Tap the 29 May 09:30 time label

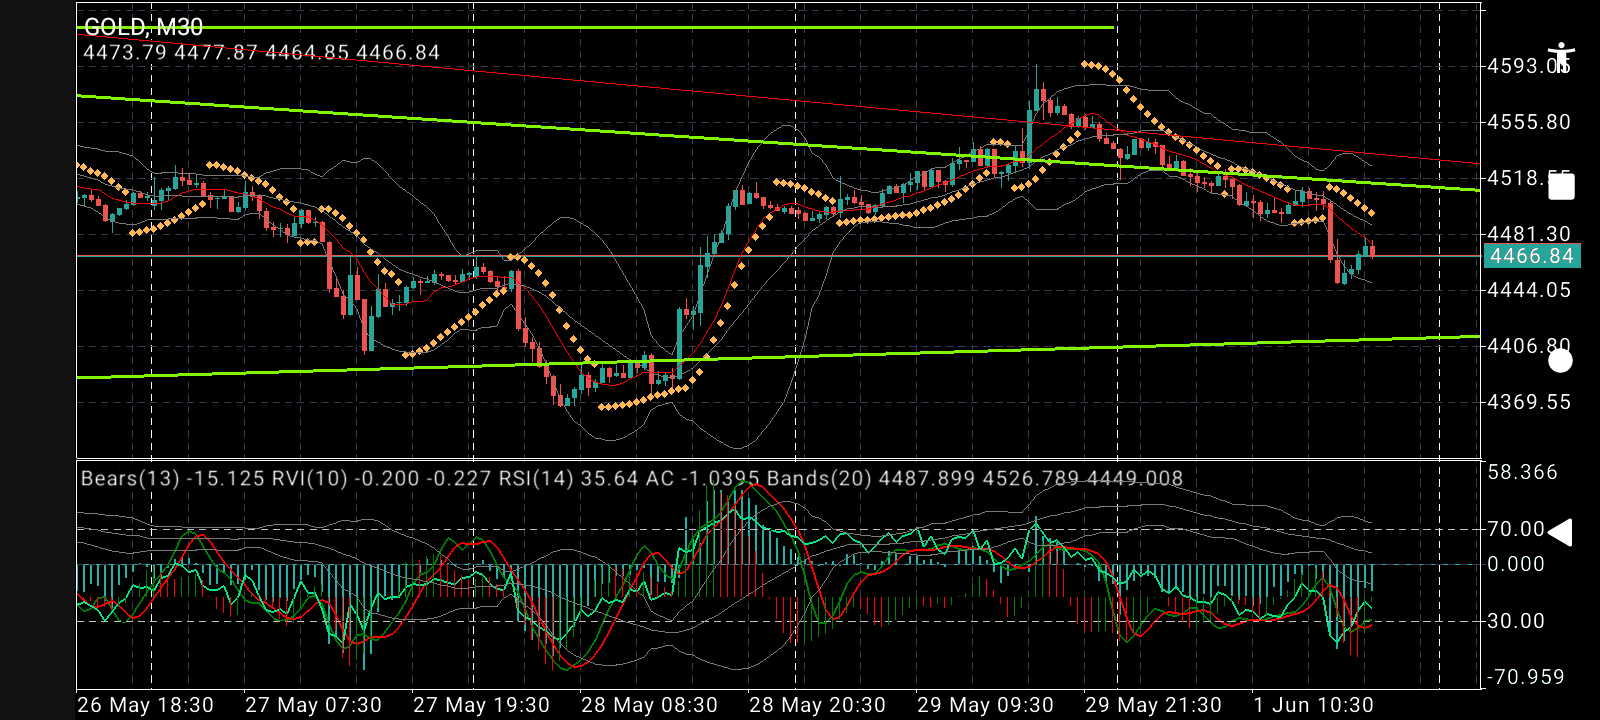(x=986, y=705)
